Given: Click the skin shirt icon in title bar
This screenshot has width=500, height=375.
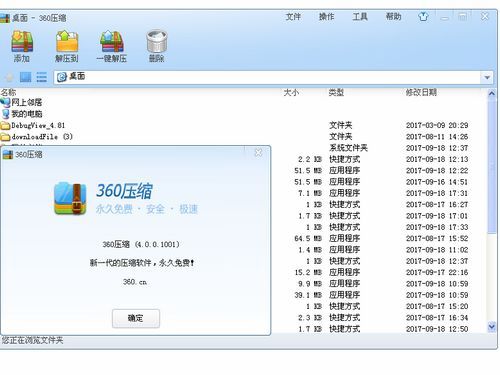Looking at the screenshot, I should click(423, 16).
